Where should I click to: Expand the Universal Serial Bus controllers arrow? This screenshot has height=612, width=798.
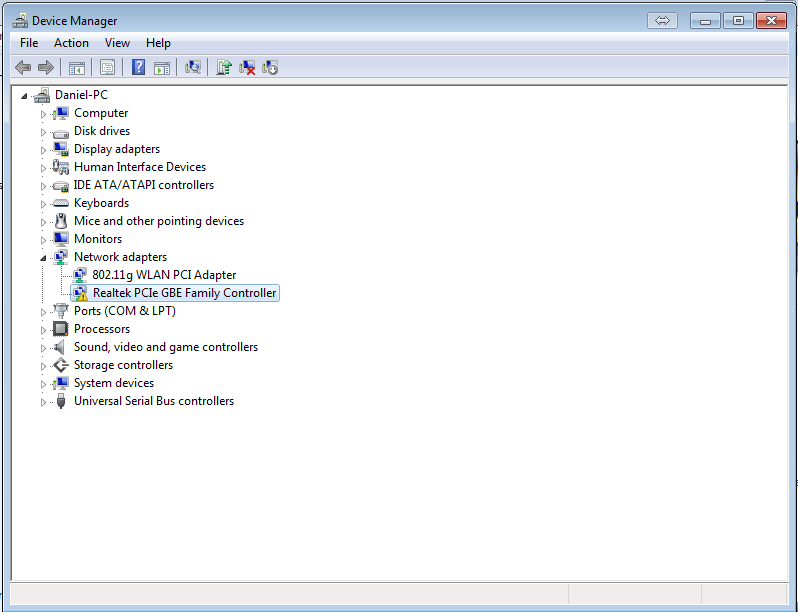43,402
